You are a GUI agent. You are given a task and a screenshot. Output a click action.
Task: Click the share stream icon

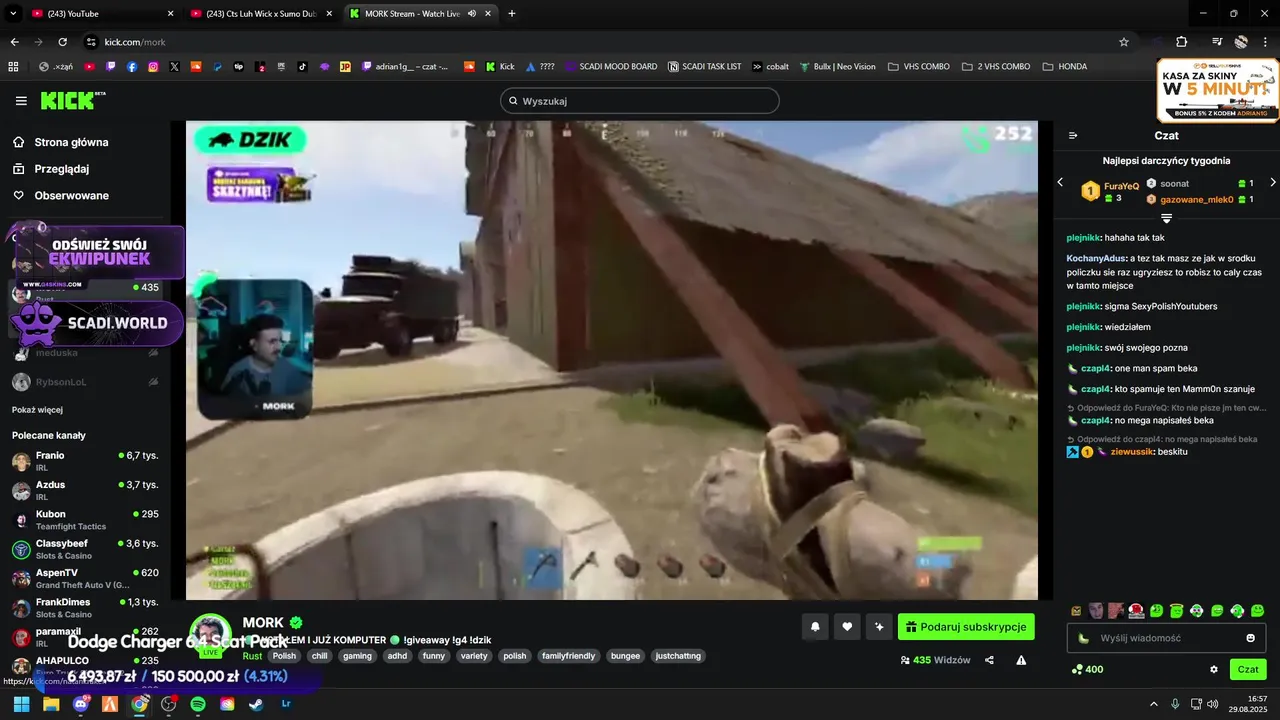coord(989,660)
